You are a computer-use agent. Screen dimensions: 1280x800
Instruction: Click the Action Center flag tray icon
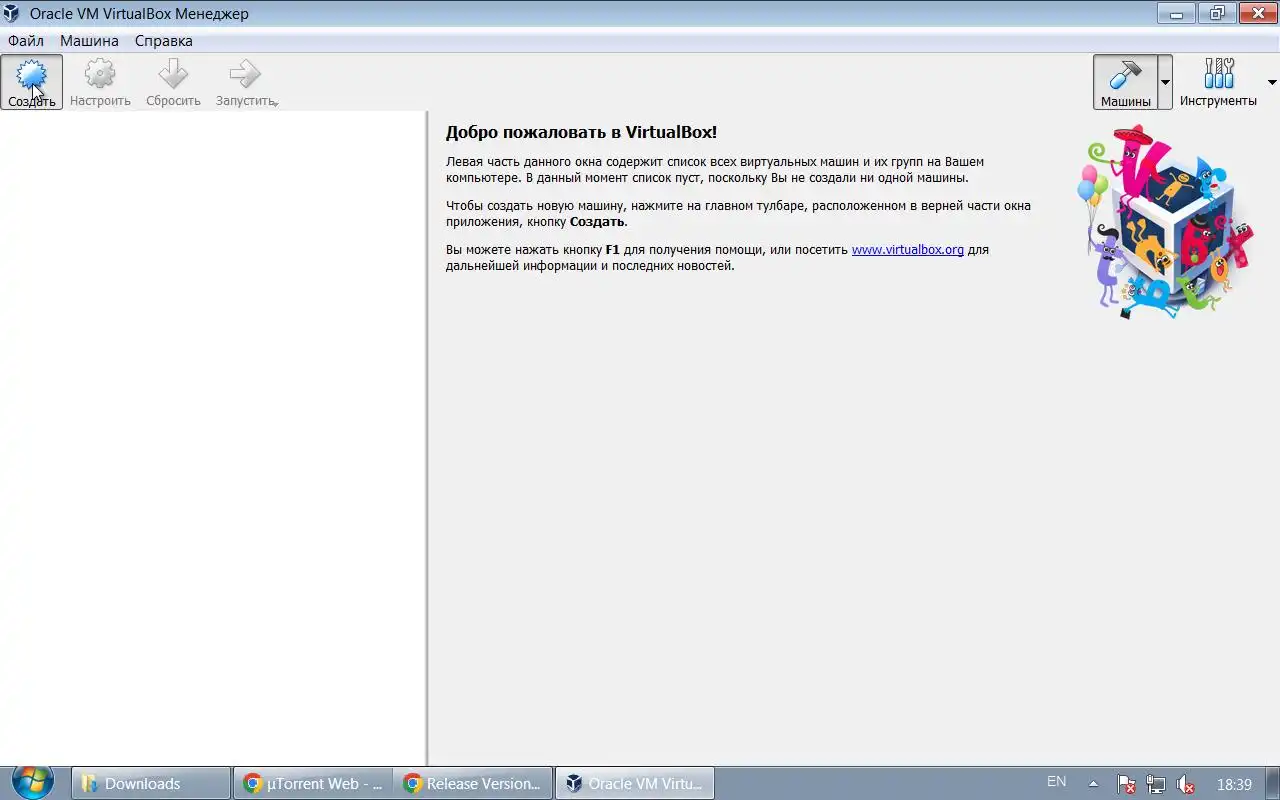tap(1126, 784)
